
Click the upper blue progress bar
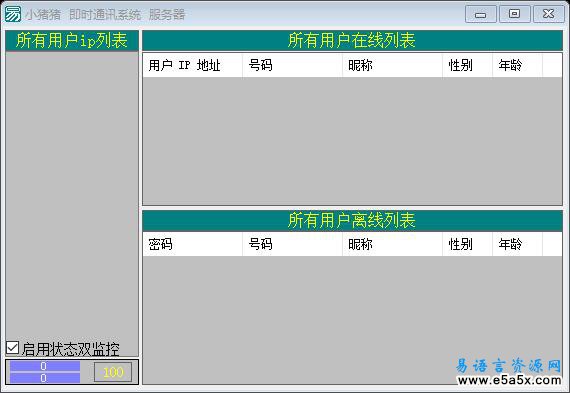click(45, 366)
